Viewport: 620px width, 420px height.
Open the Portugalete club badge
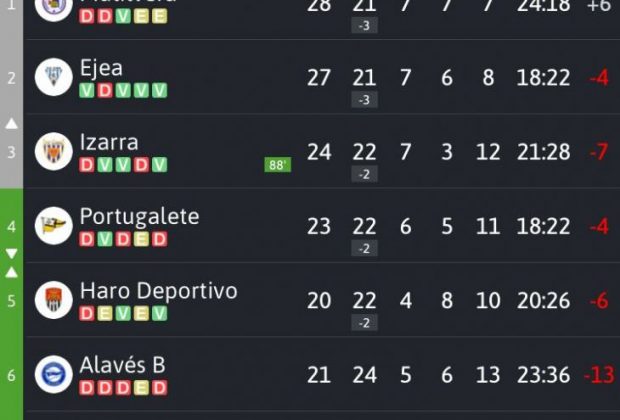(x=53, y=225)
